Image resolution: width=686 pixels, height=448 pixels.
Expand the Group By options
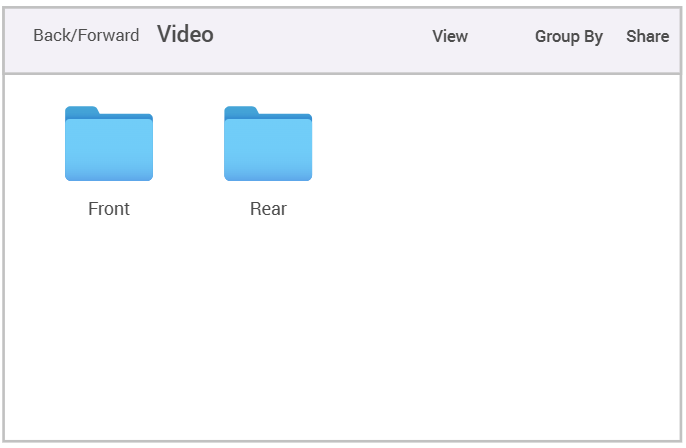[569, 36]
